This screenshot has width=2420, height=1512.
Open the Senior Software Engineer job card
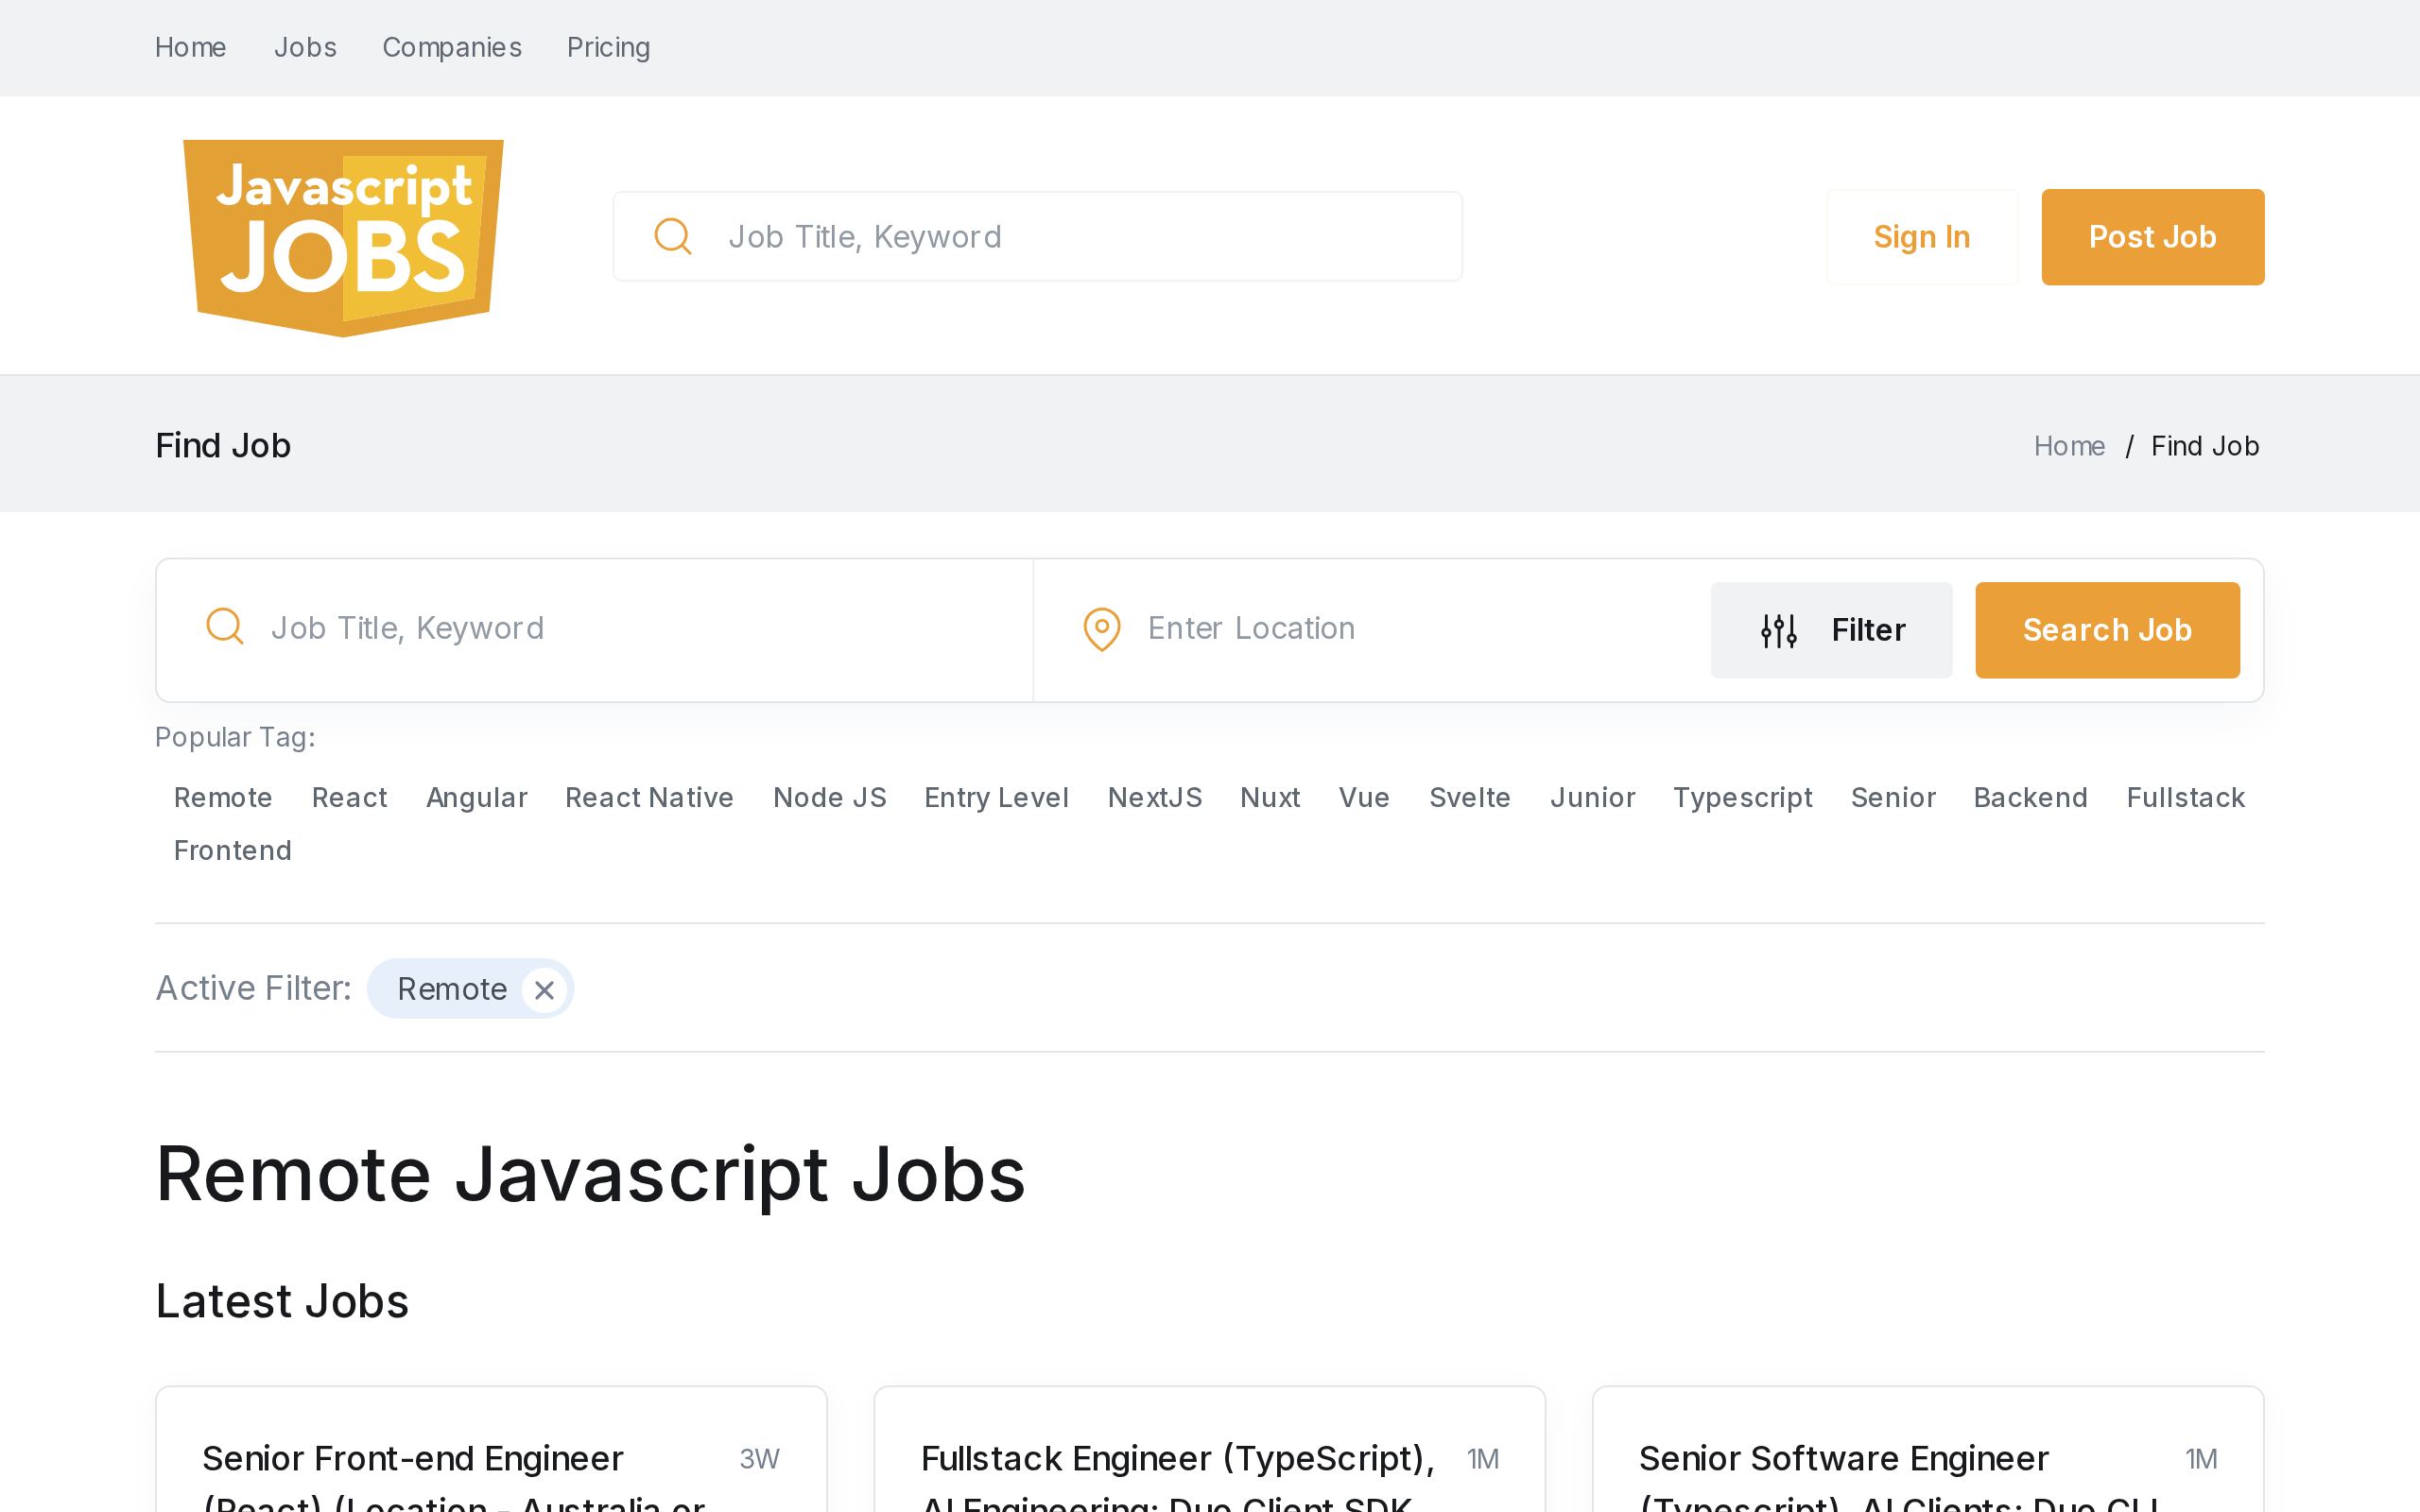point(1927,1450)
